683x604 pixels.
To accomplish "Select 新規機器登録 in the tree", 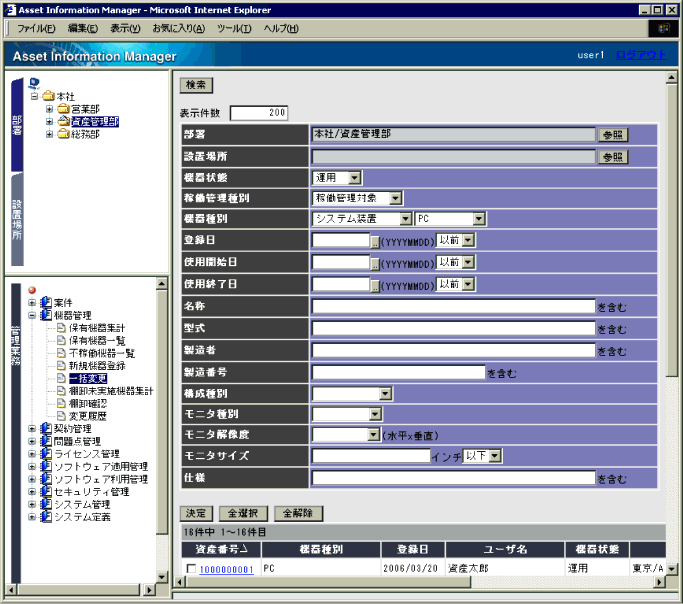I will 96,366.
